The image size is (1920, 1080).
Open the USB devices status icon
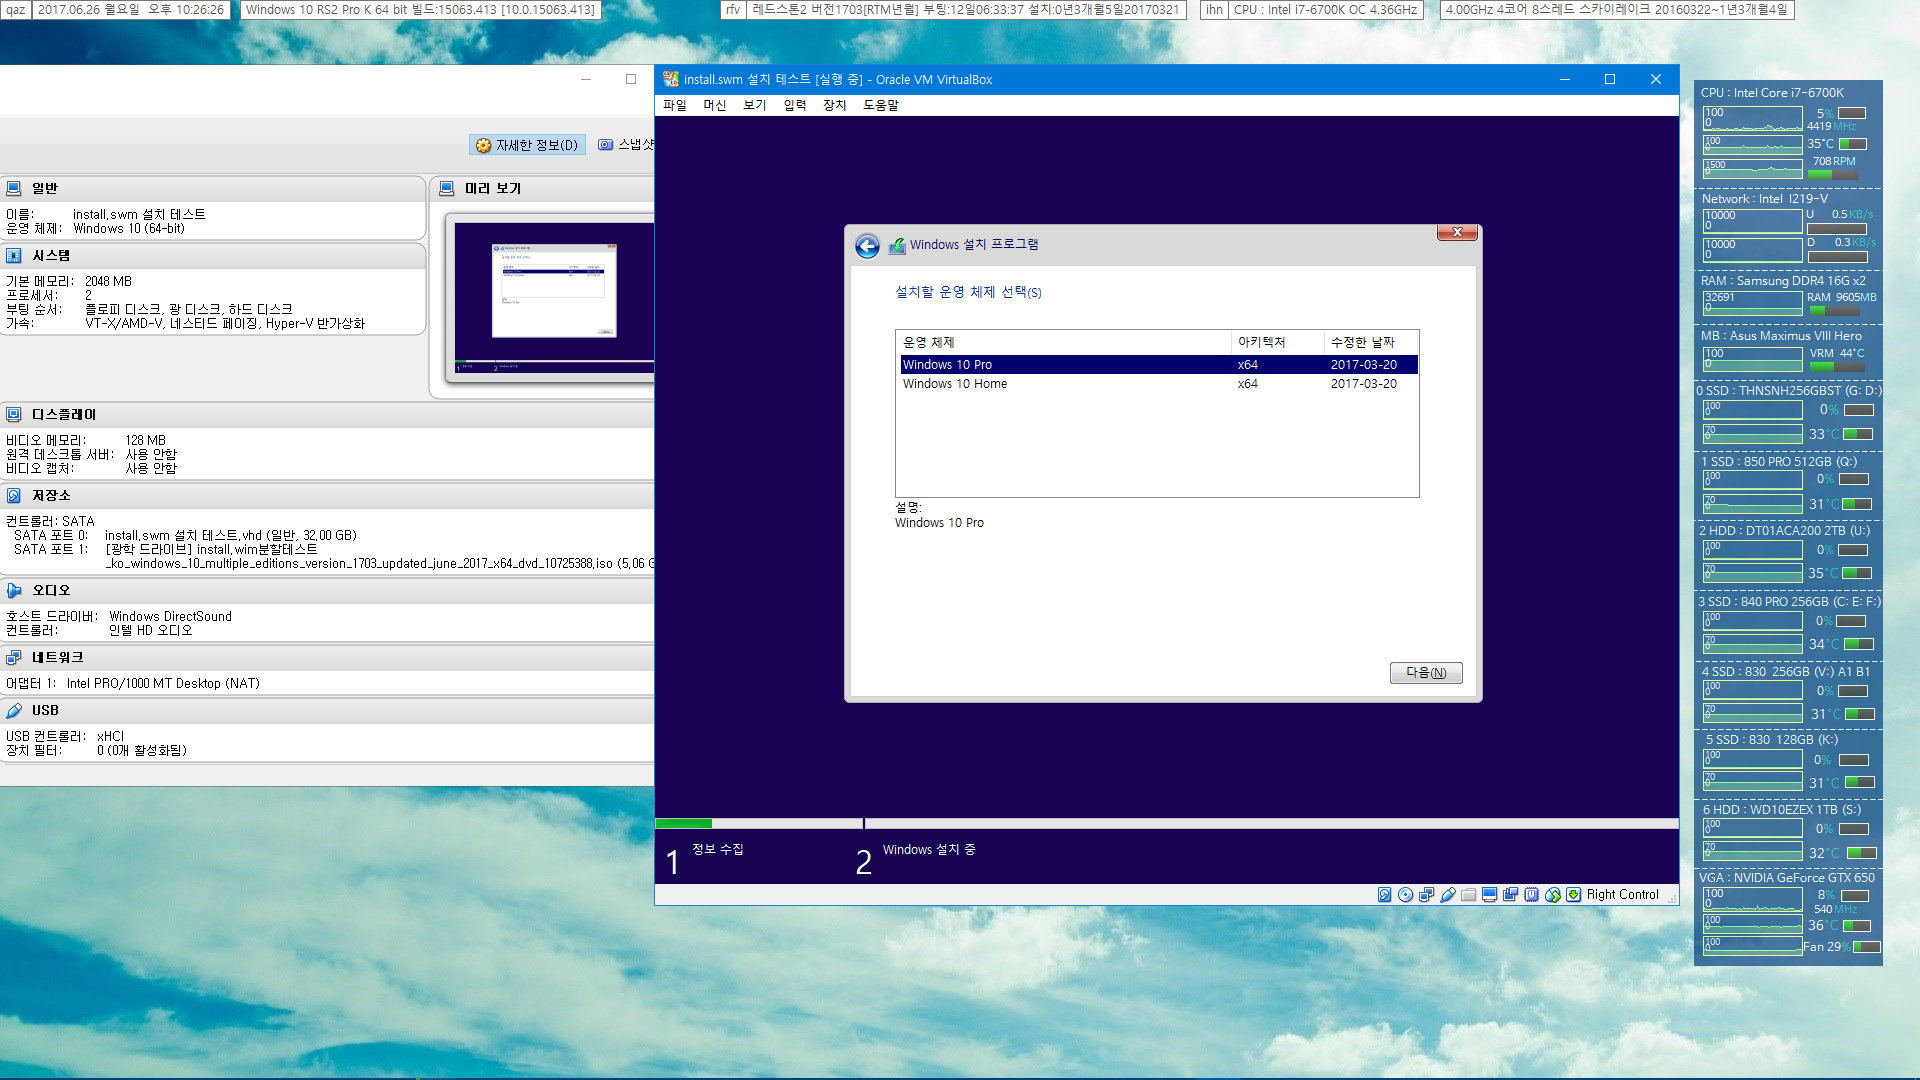[x=1447, y=895]
